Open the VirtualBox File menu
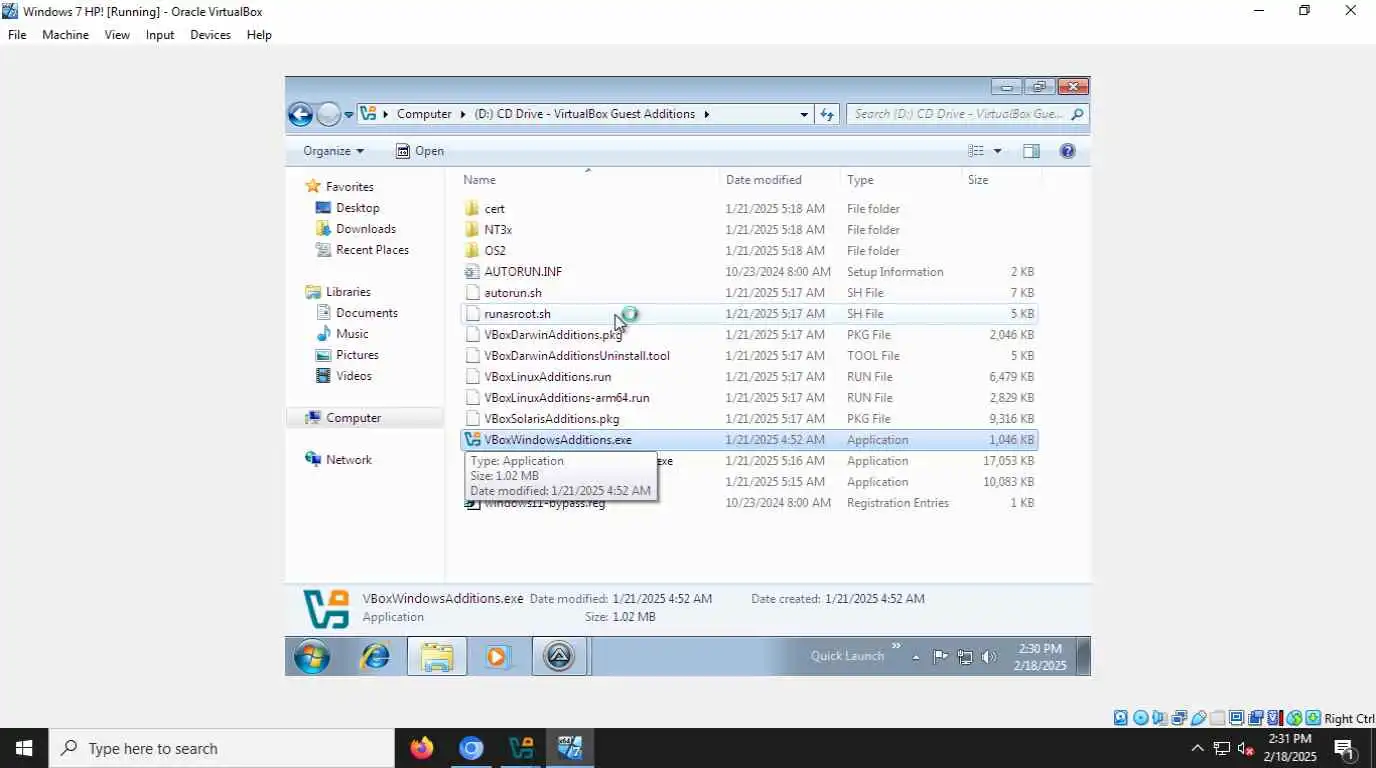This screenshot has width=1376, height=768. pos(17,35)
